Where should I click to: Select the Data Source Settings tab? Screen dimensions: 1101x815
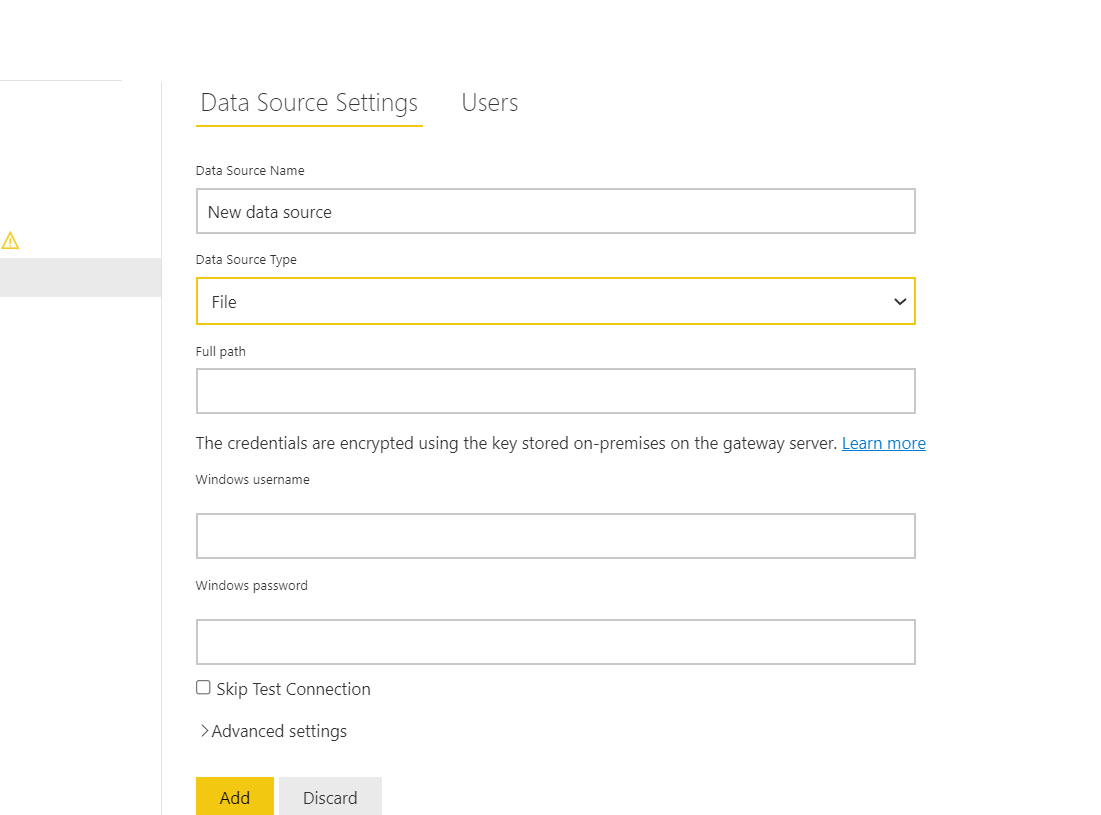pos(309,103)
